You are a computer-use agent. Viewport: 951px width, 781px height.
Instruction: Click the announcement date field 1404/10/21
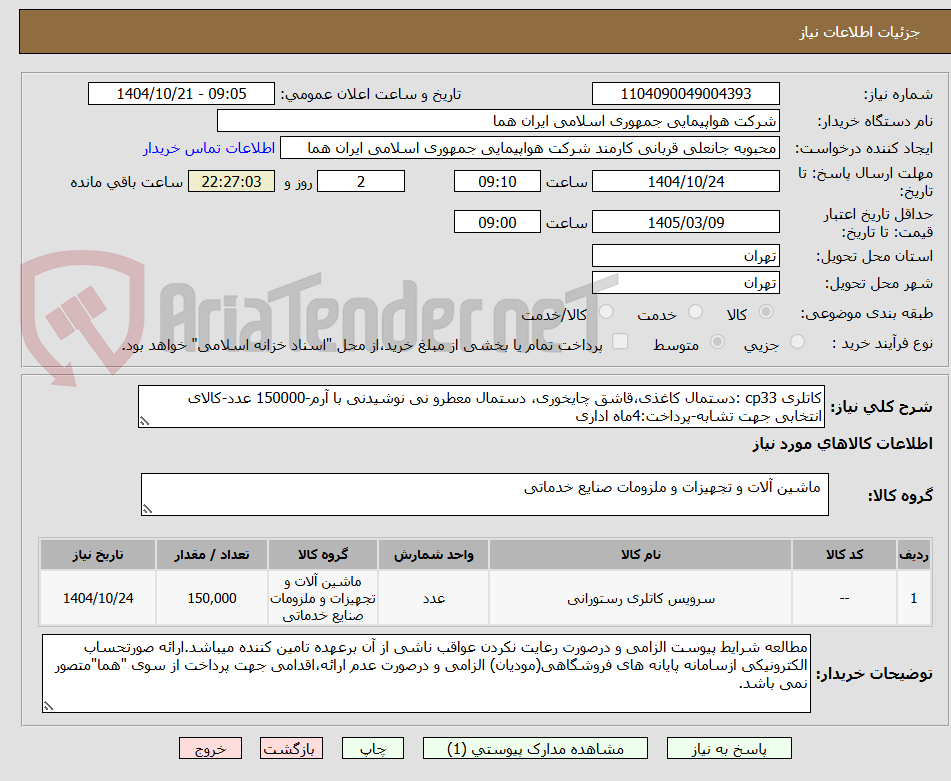180,93
